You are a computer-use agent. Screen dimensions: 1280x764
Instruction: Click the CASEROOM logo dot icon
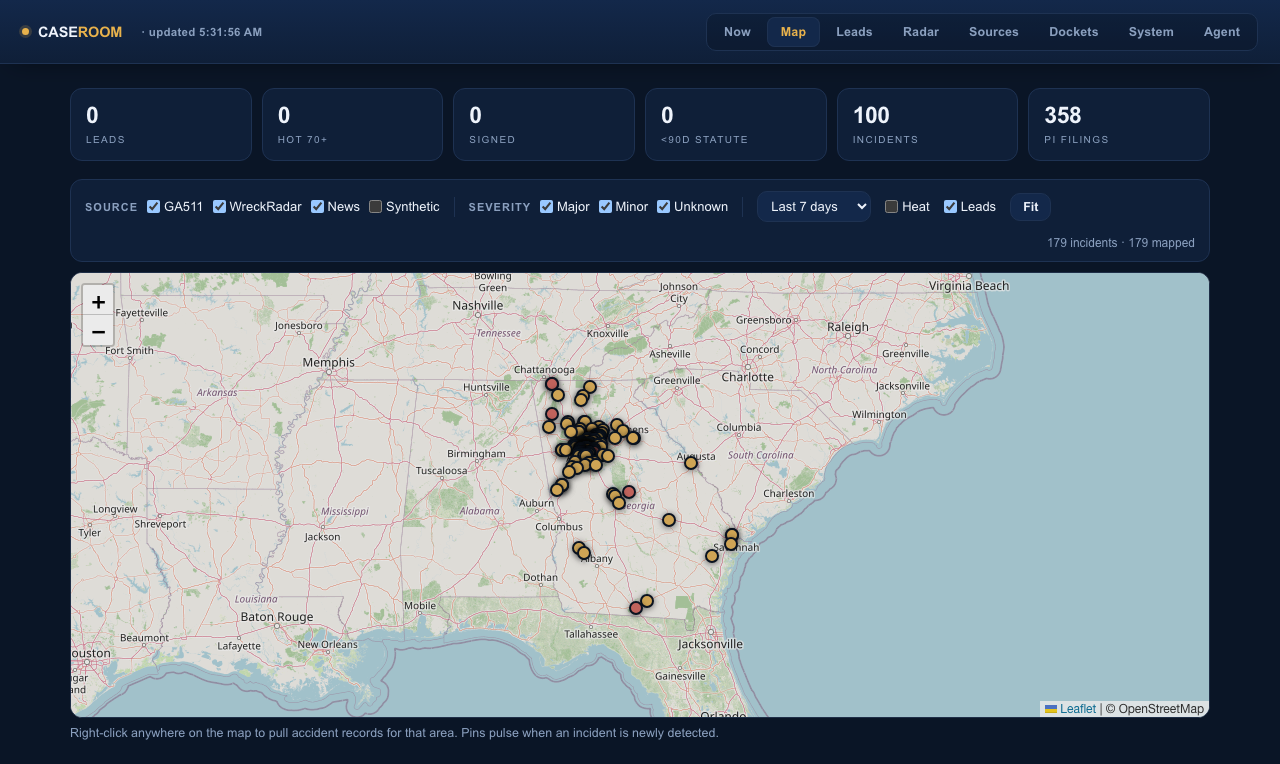[x=25, y=32]
